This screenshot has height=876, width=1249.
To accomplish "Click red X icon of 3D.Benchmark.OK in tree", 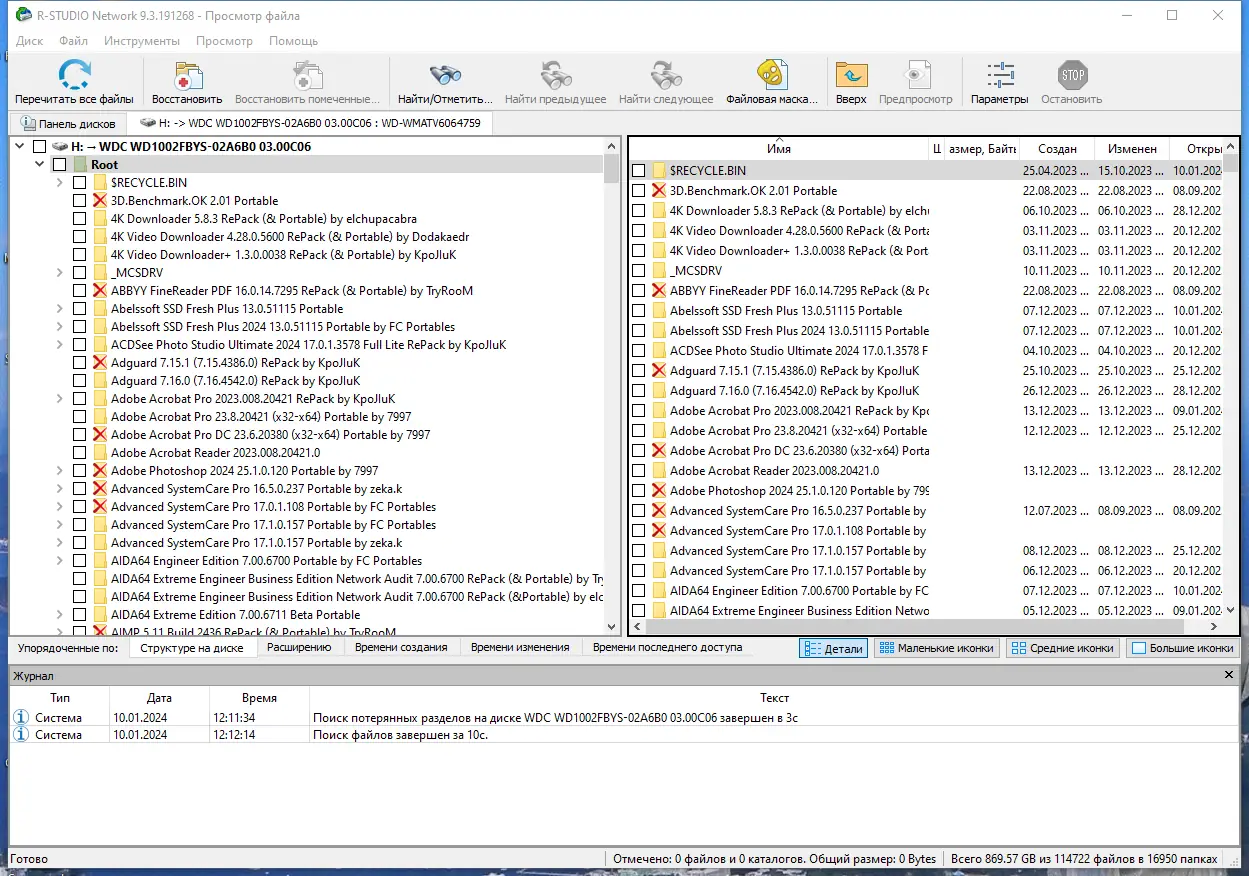I will point(99,201).
